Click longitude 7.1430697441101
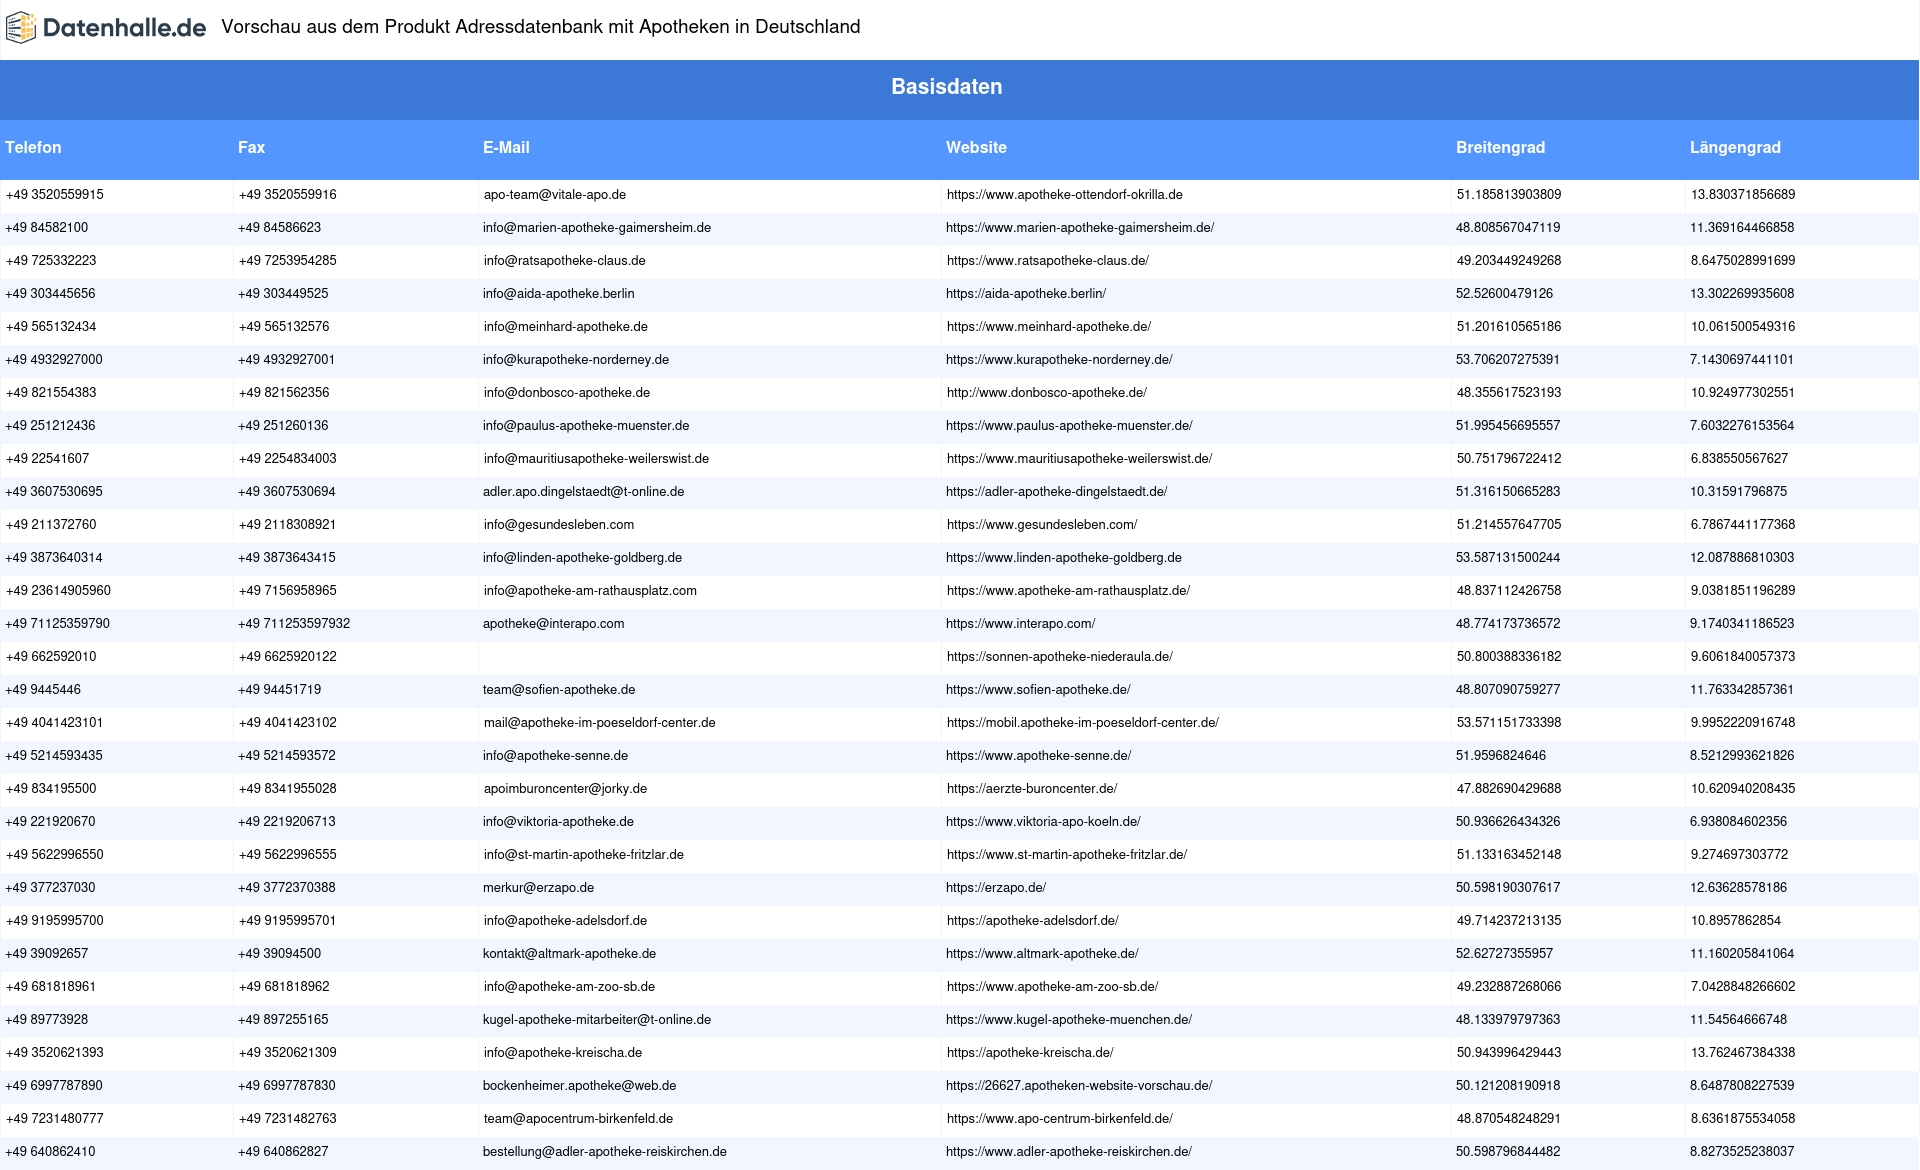This screenshot has width=1920, height=1170. [1742, 360]
